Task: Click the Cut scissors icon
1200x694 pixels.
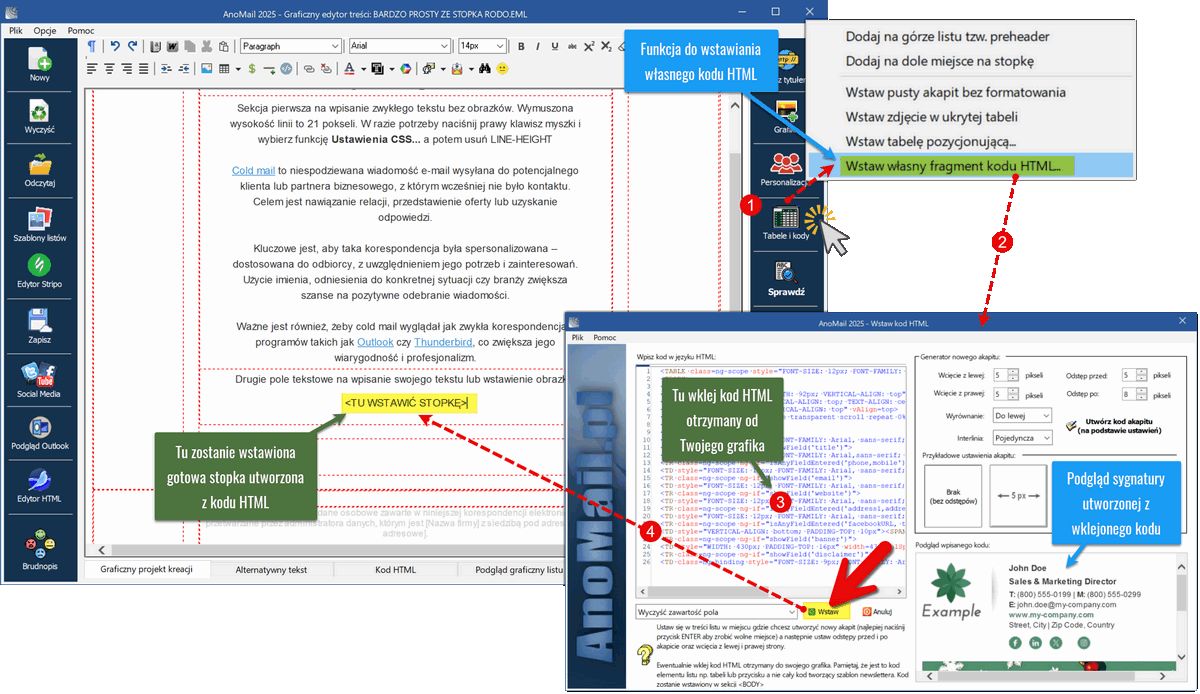Action: pyautogui.click(x=206, y=46)
